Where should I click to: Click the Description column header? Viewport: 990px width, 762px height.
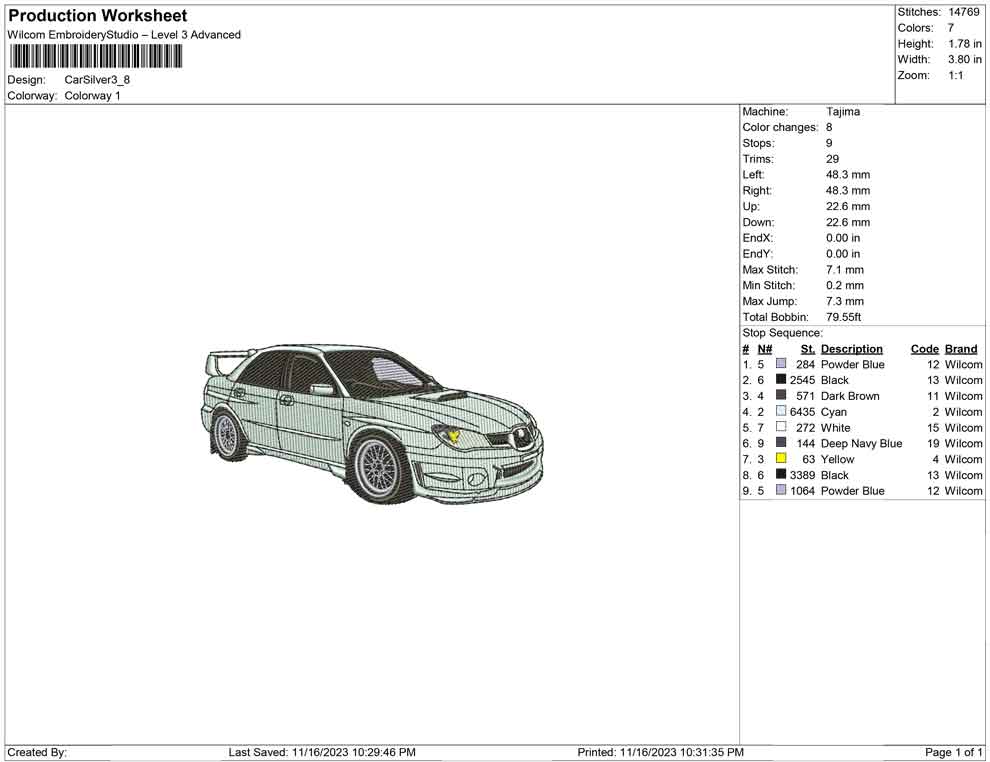851,349
